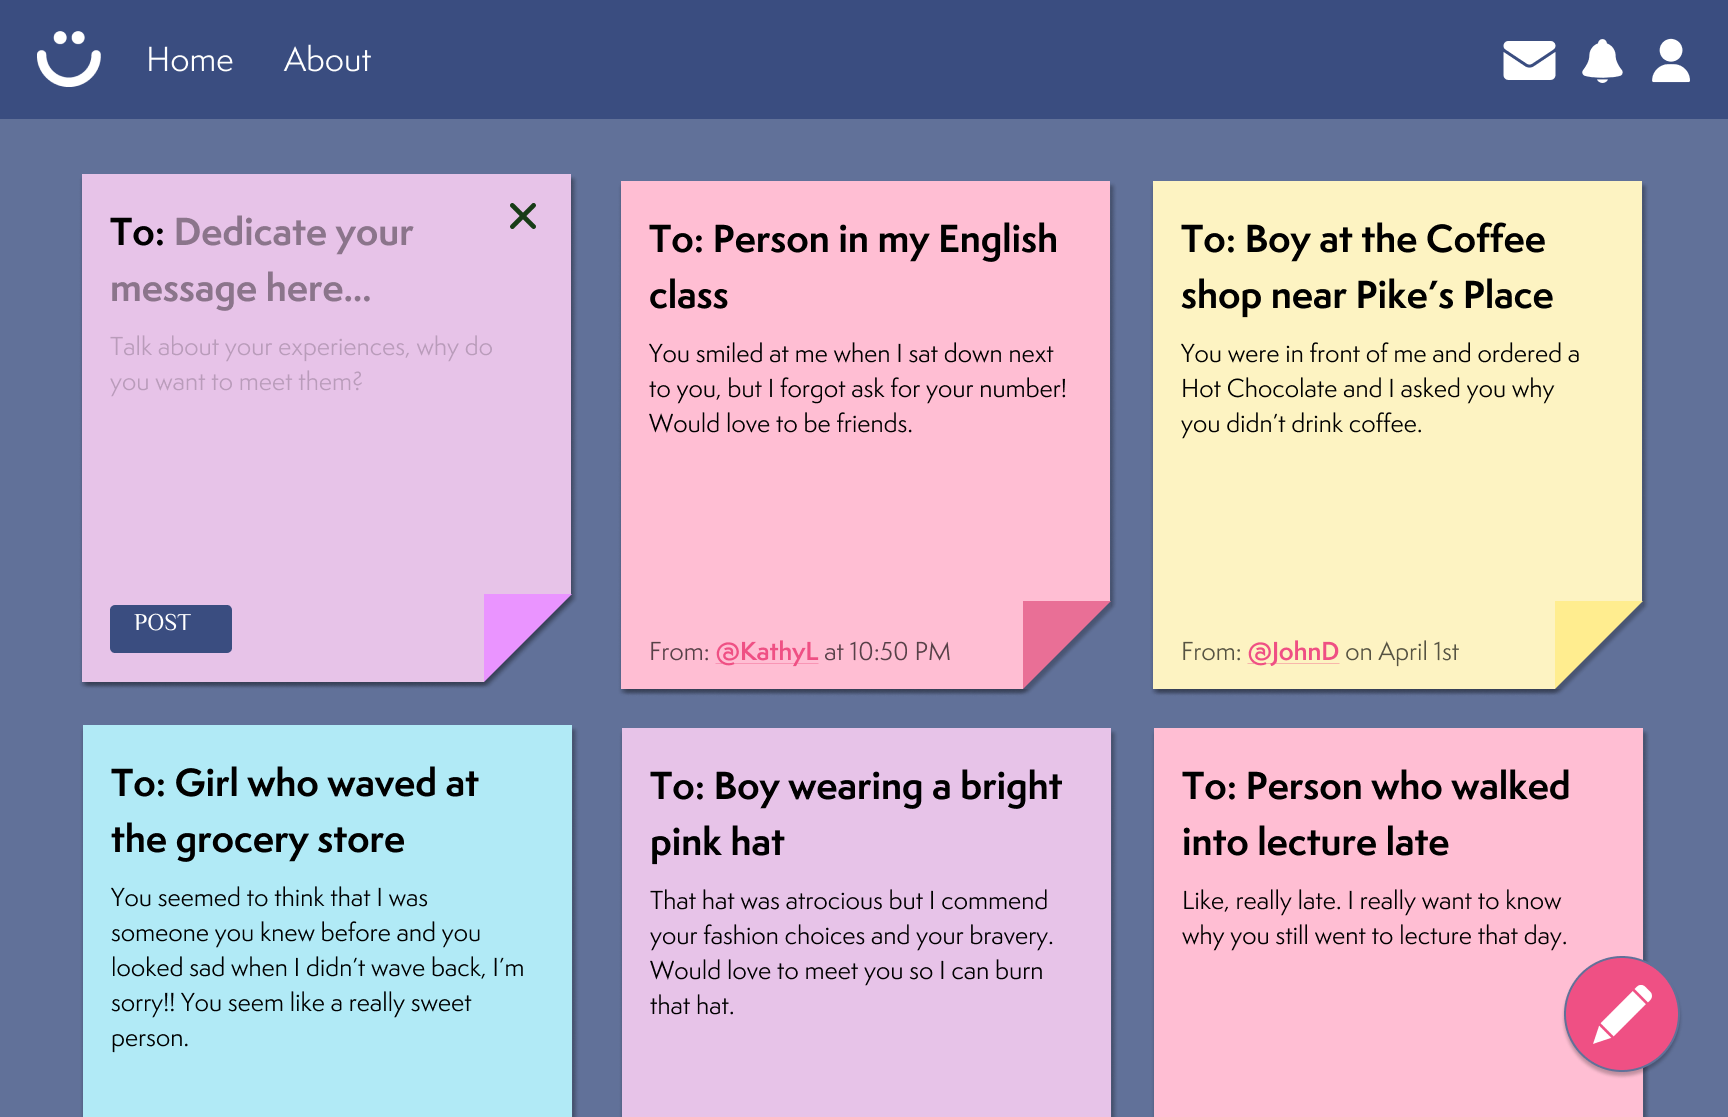The image size is (1728, 1117).
Task: Open the user profile icon
Action: click(x=1670, y=61)
